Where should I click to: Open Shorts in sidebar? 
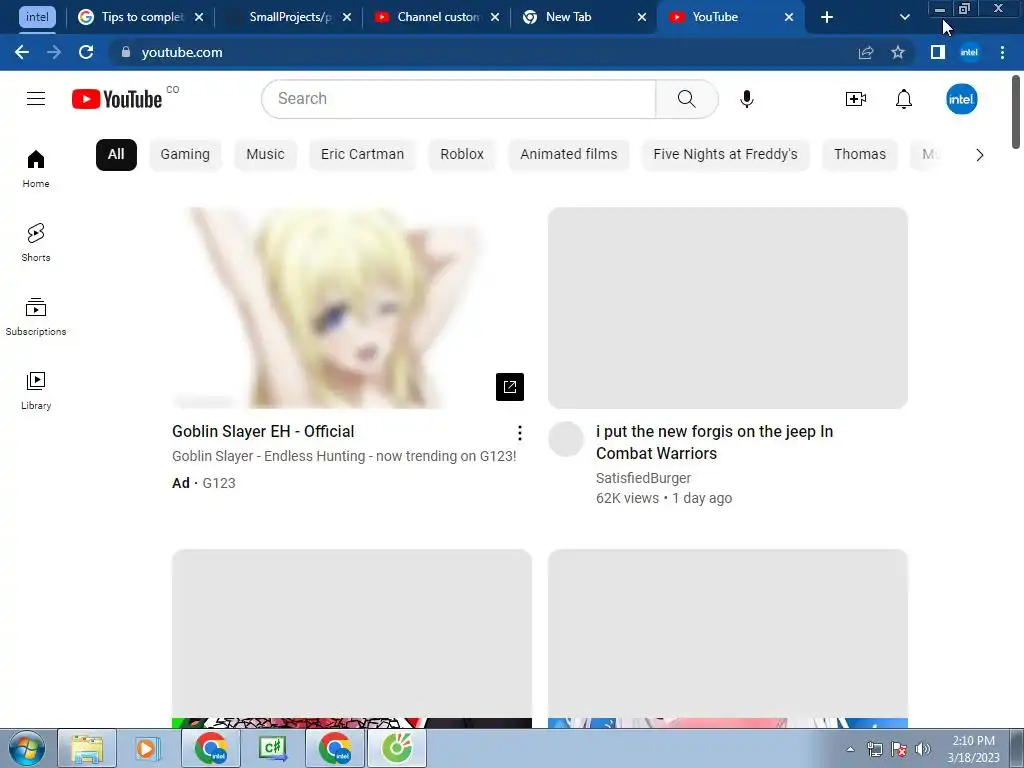tap(36, 242)
